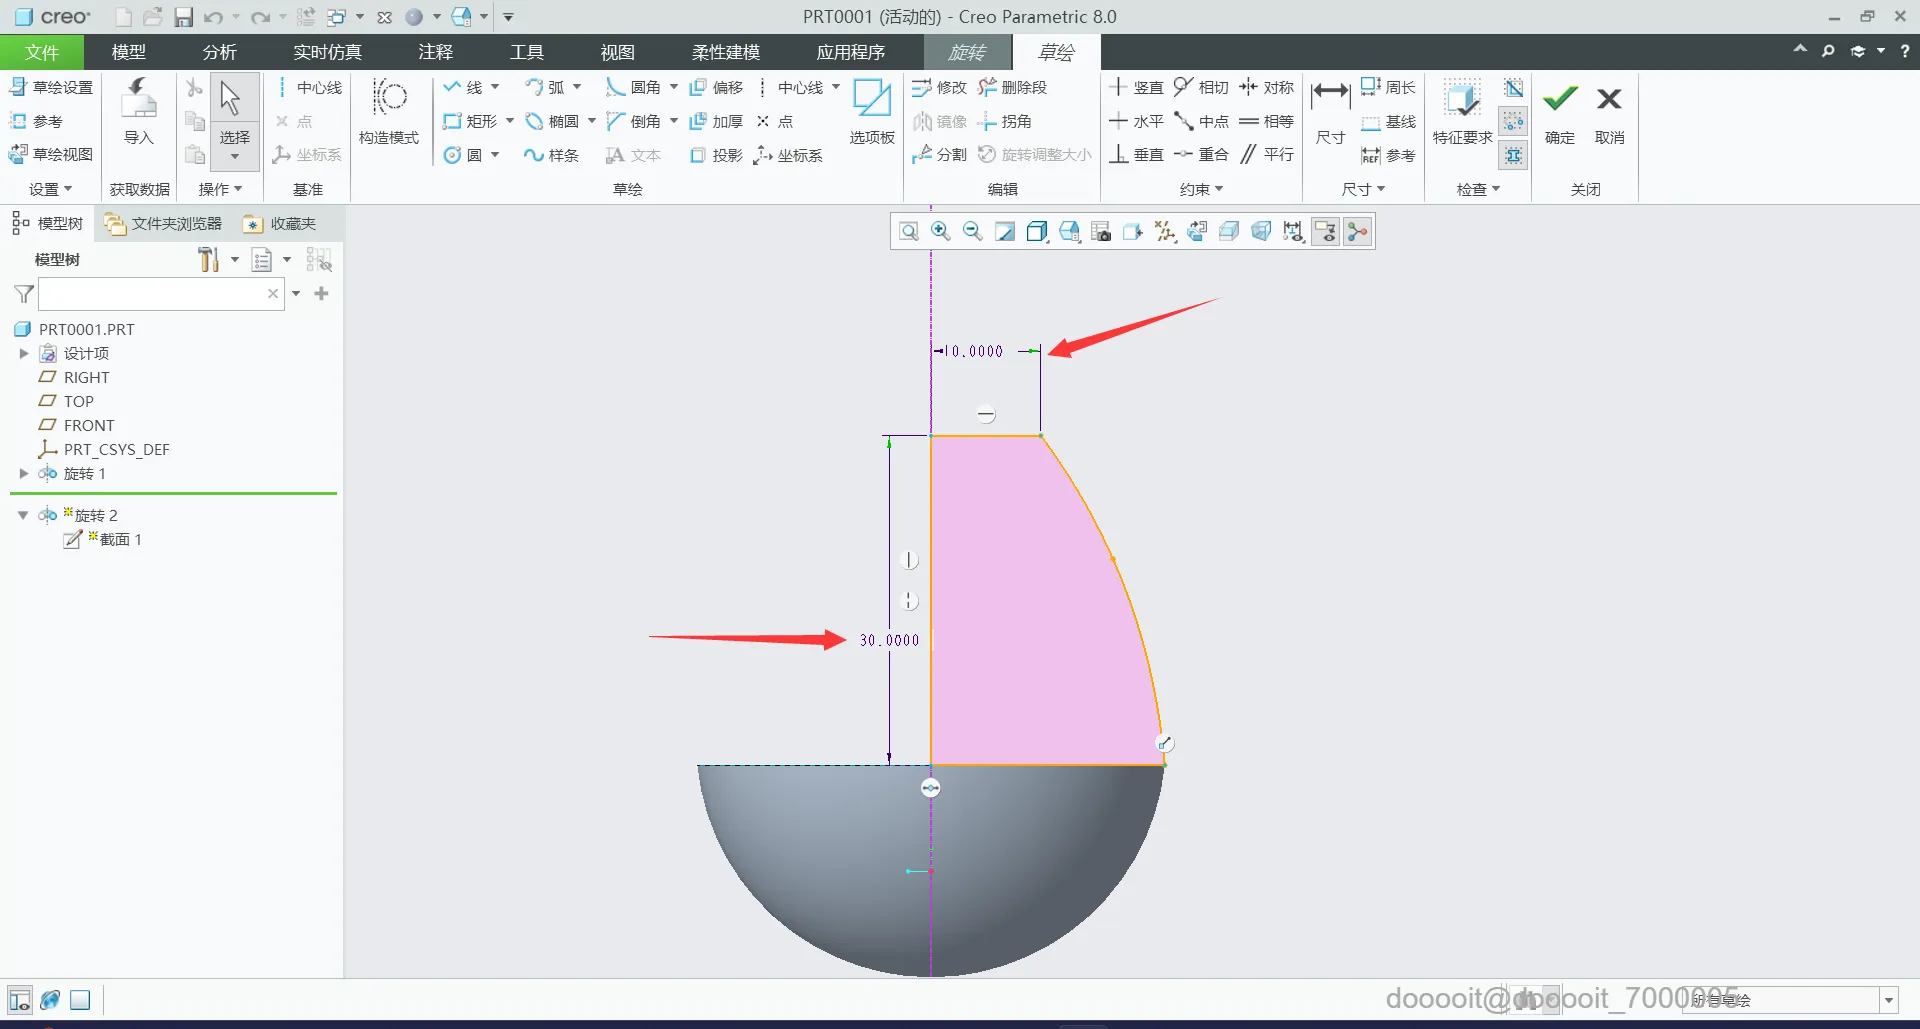This screenshot has height=1029, width=1920.
Task: Click the Save disk icon
Action: click(183, 17)
